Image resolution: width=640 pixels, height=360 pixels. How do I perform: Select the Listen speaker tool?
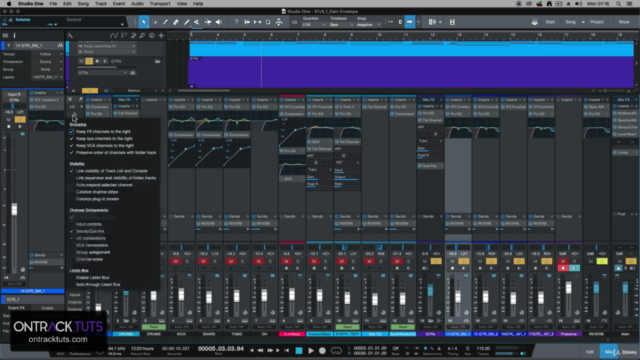pyautogui.click(x=218, y=22)
